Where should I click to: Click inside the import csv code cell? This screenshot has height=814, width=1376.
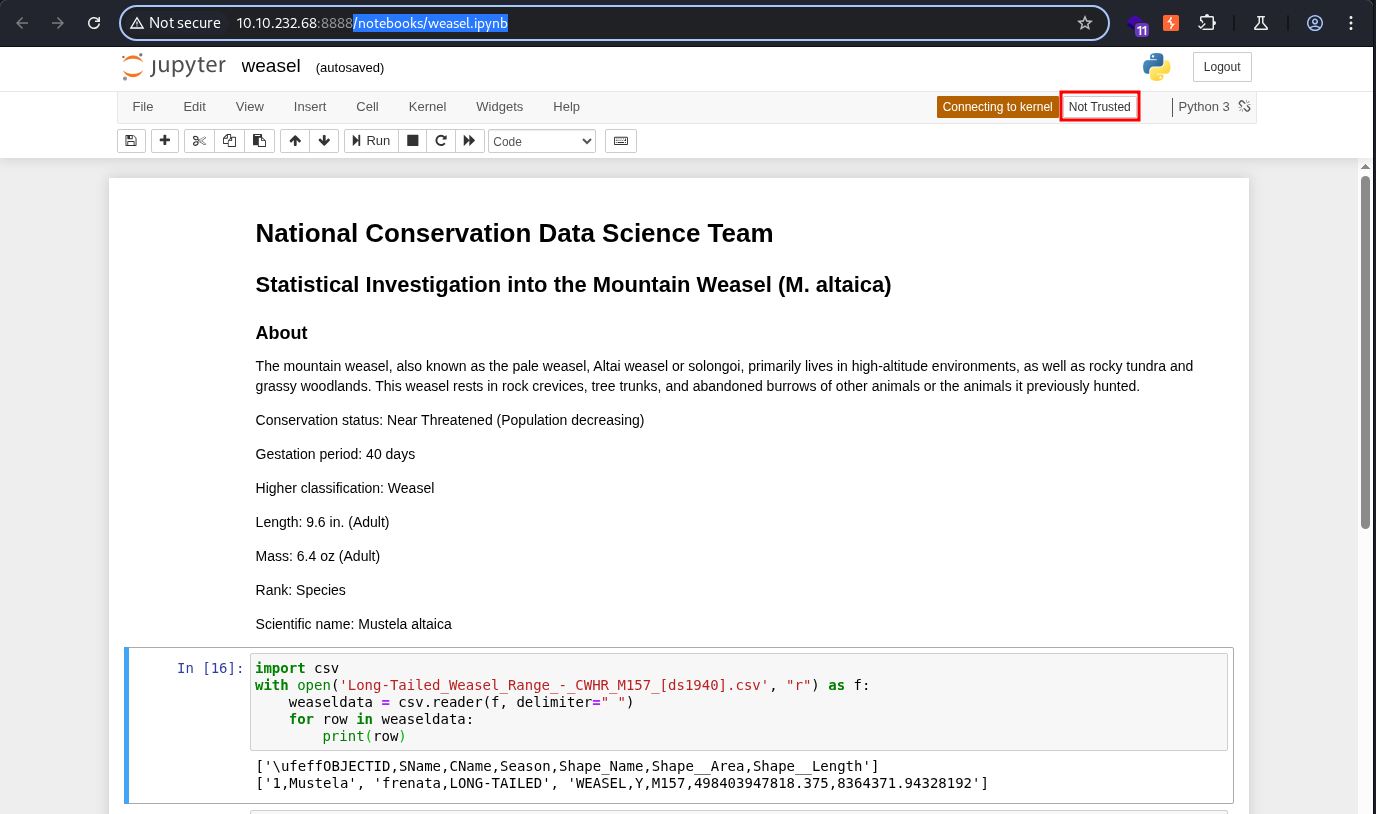pyautogui.click(x=738, y=702)
